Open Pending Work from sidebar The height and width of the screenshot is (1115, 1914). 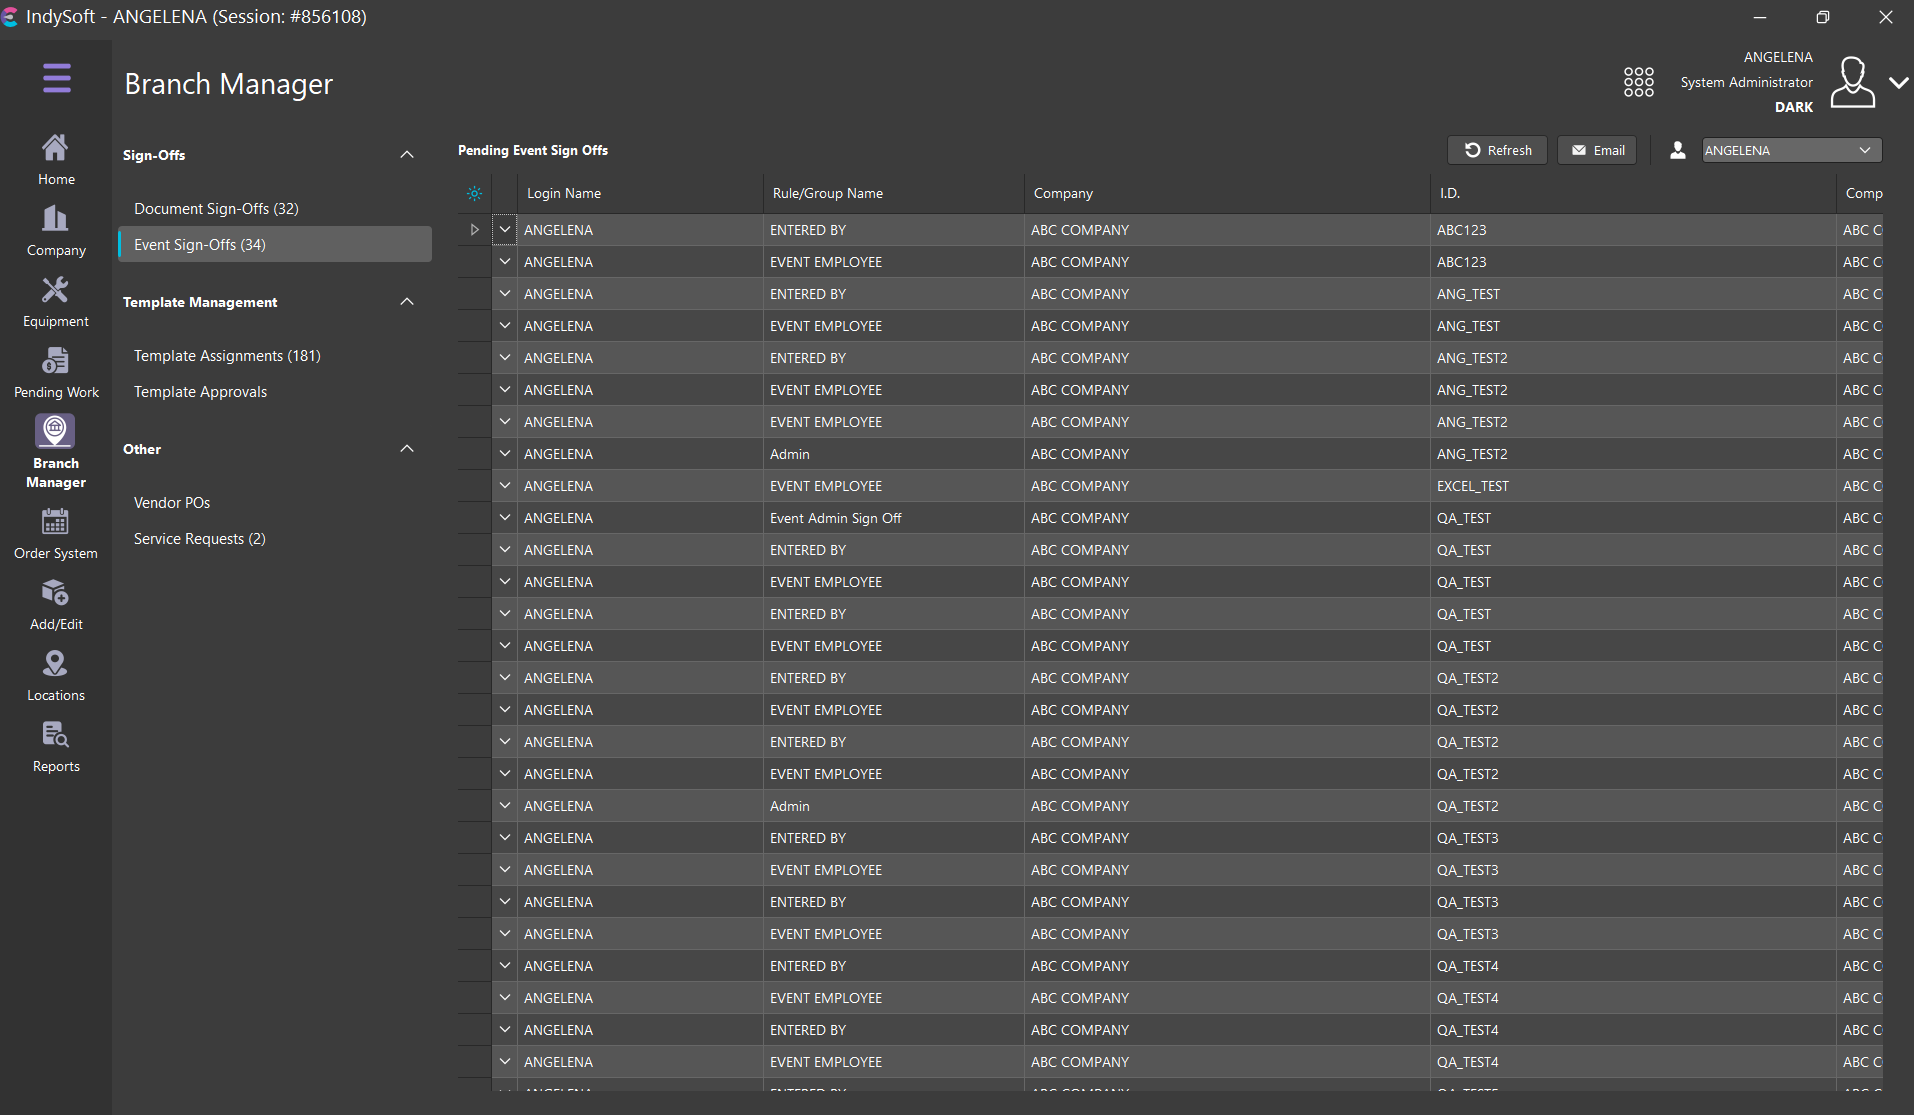[56, 373]
